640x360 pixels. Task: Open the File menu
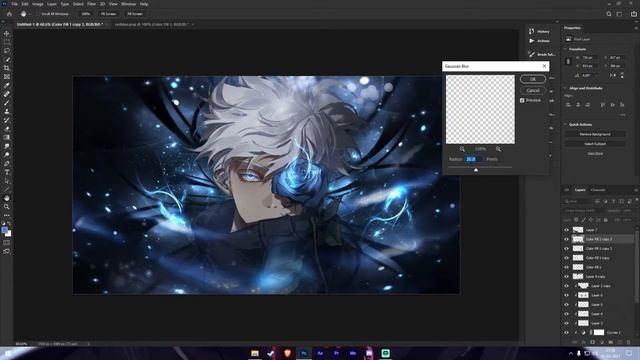(x=14, y=4)
